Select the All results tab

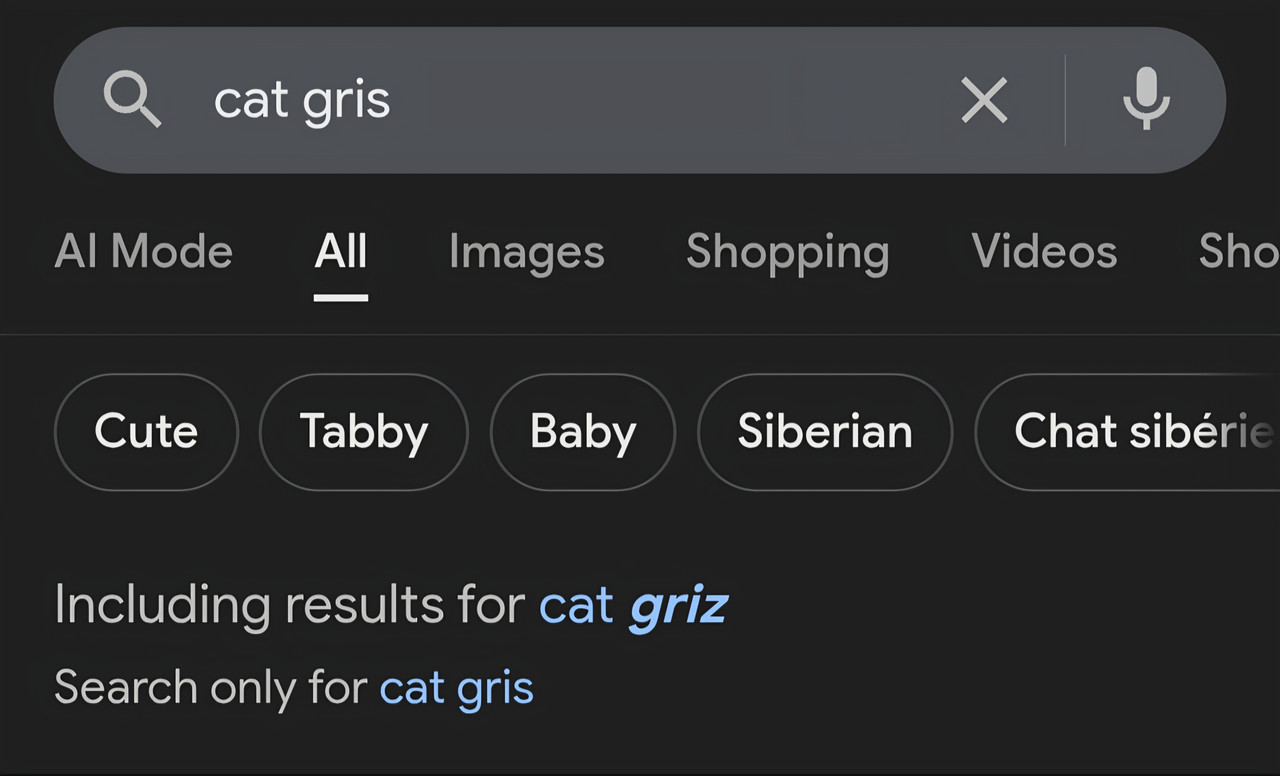[x=341, y=252]
